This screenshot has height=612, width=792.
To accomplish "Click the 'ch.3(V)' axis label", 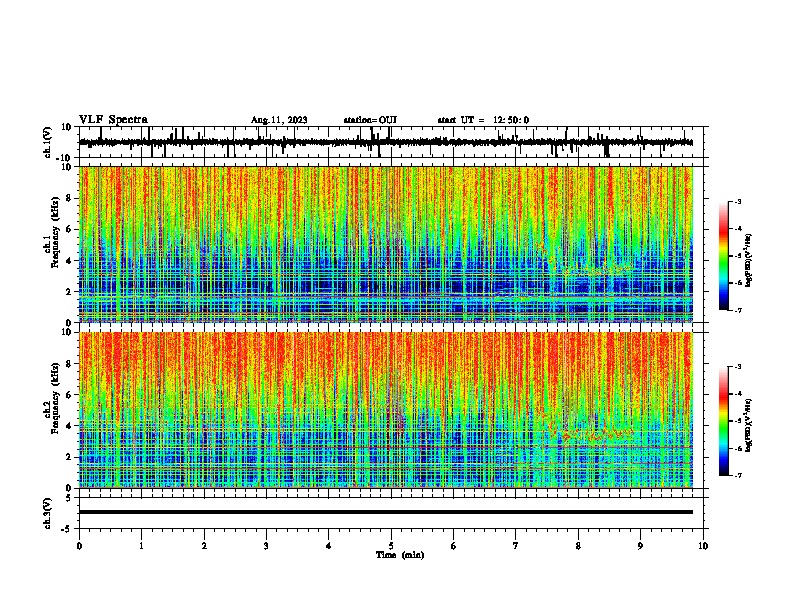I will pos(48,513).
